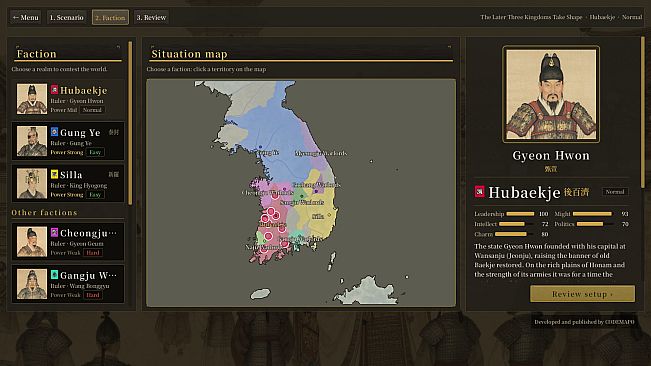This screenshot has width=651, height=366.
Task: Click the faction list scrollbar
Action: pos(130,123)
